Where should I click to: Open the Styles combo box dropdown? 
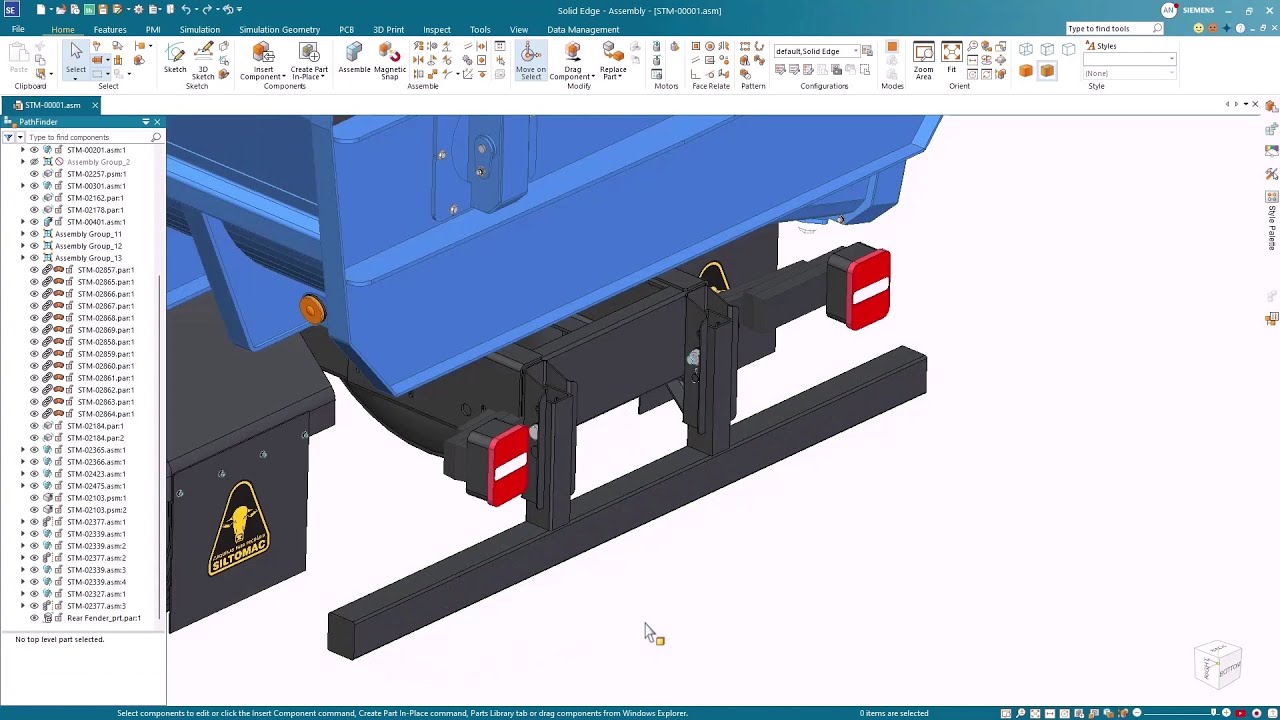1171,59
